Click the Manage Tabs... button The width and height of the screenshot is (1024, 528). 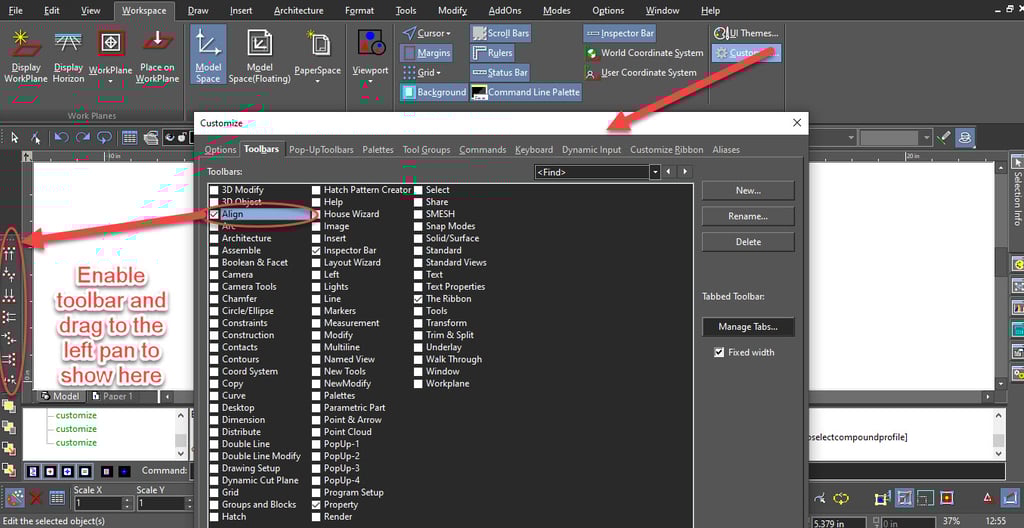pyautogui.click(x=748, y=327)
